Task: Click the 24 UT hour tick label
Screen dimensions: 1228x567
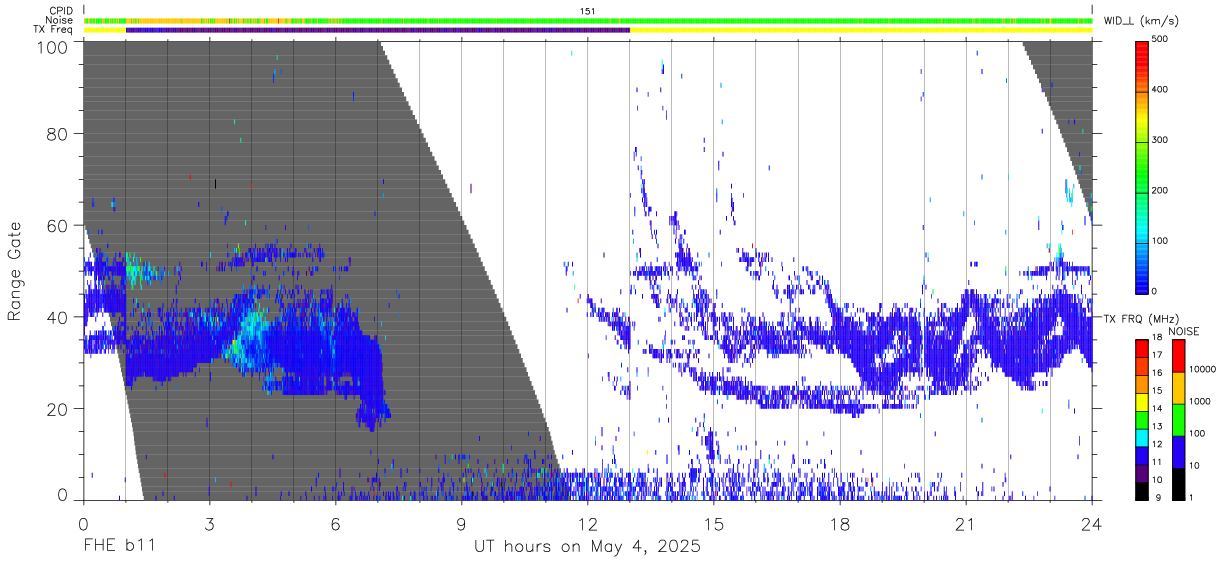Action: point(1092,524)
